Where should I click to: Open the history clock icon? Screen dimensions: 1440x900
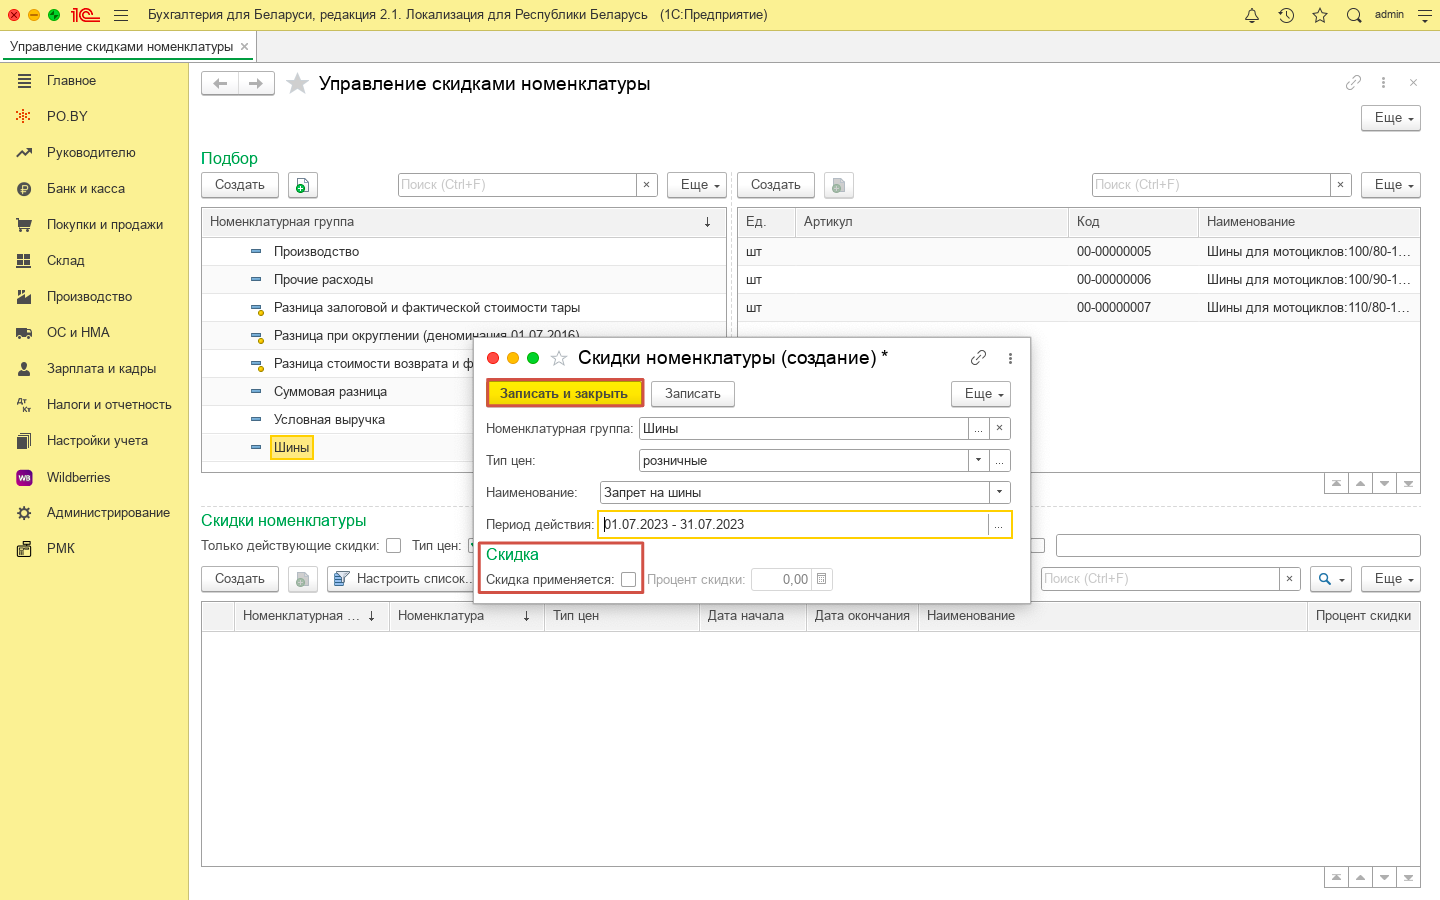(1286, 15)
